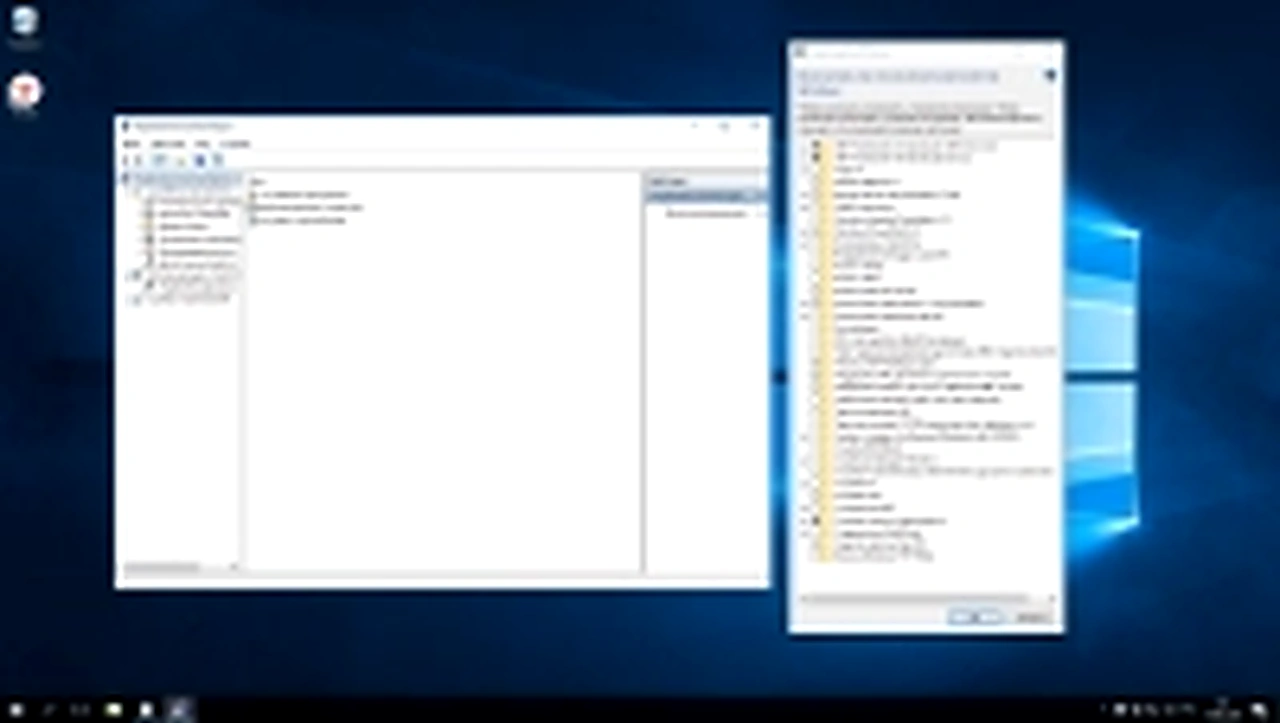Click the last icon in the console toolbar

point(218,160)
